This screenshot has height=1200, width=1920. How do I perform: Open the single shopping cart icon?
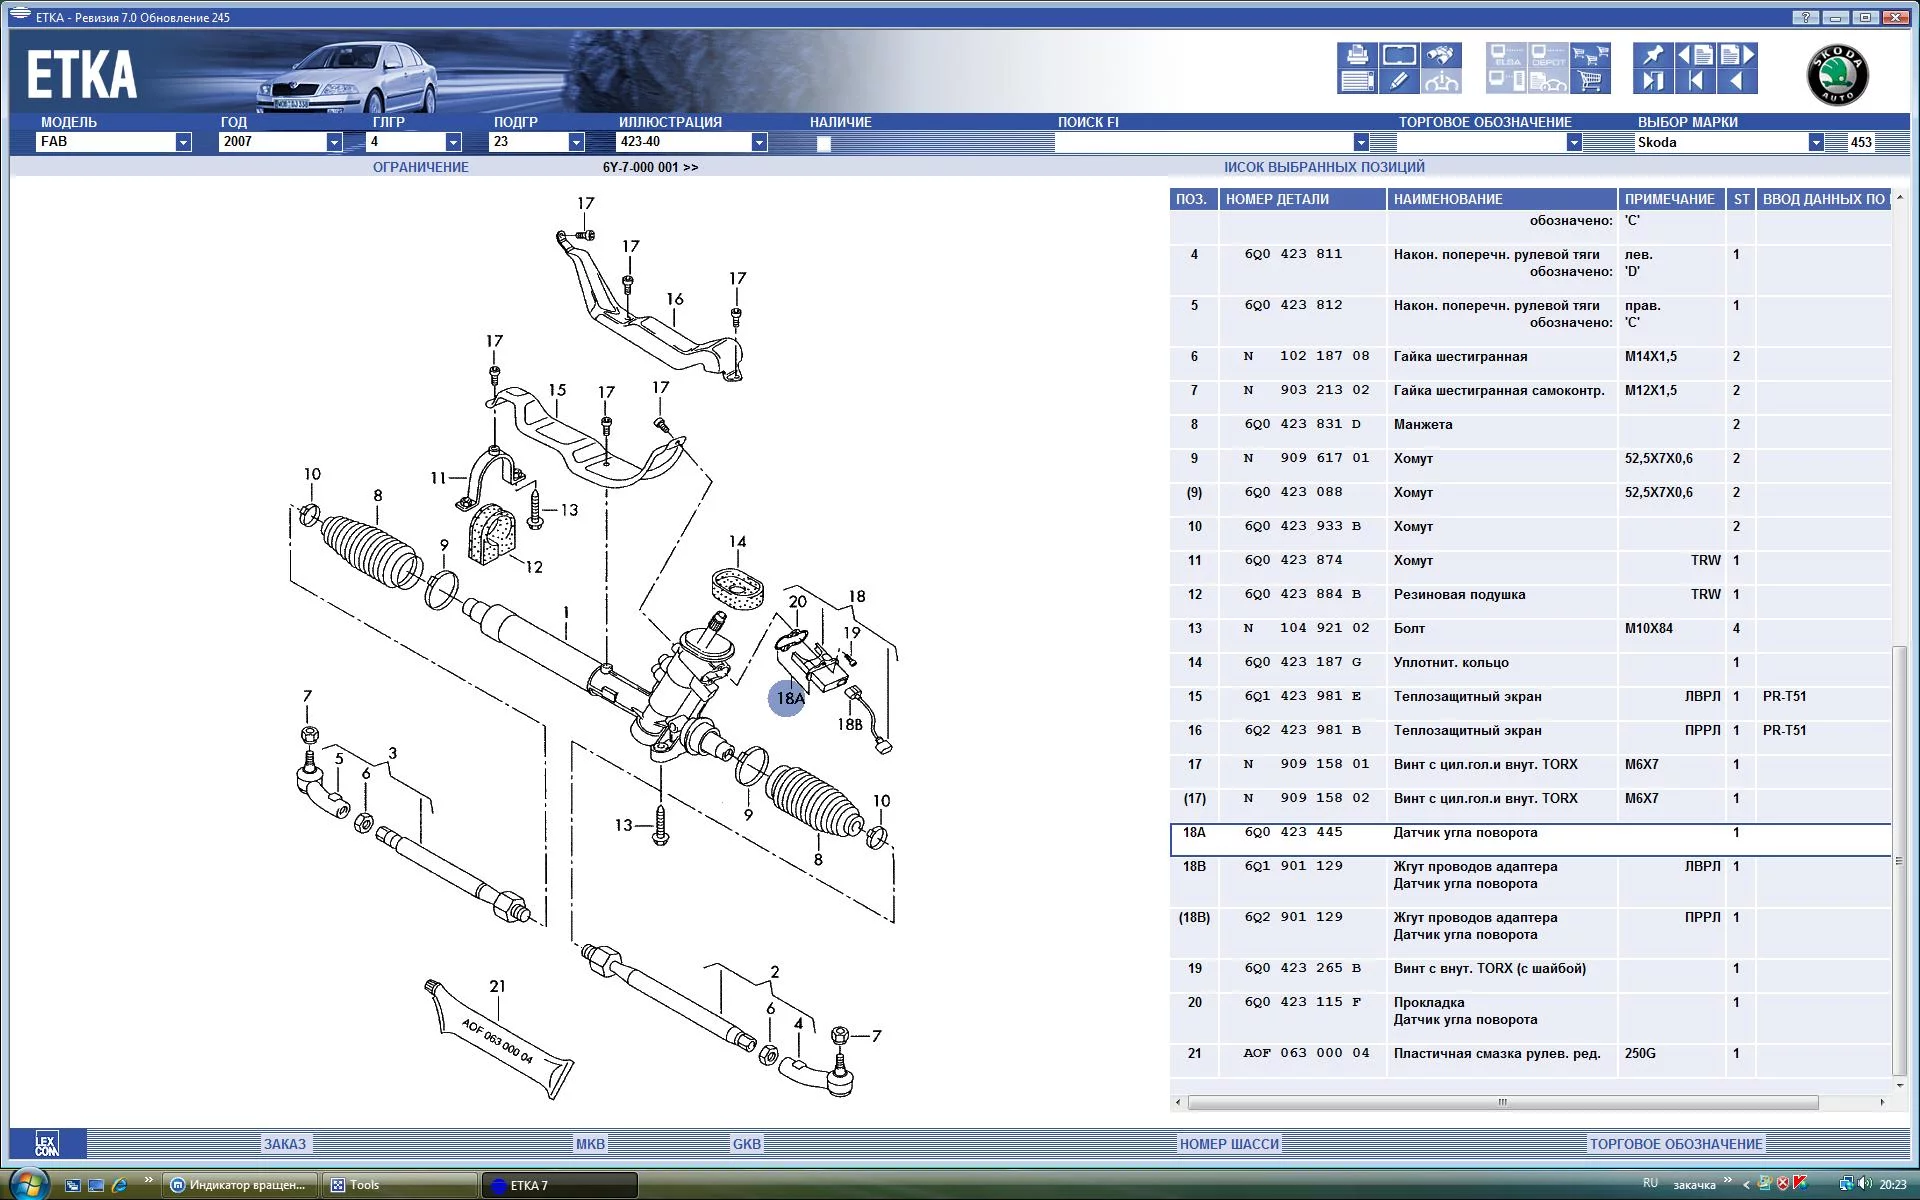1590,81
